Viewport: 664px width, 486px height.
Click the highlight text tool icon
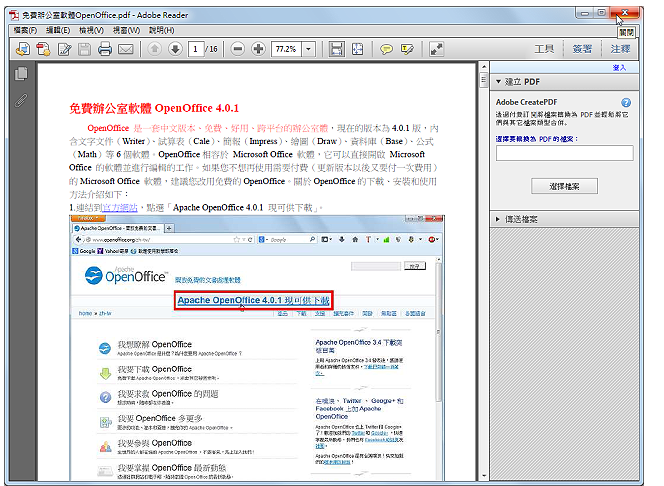point(407,49)
